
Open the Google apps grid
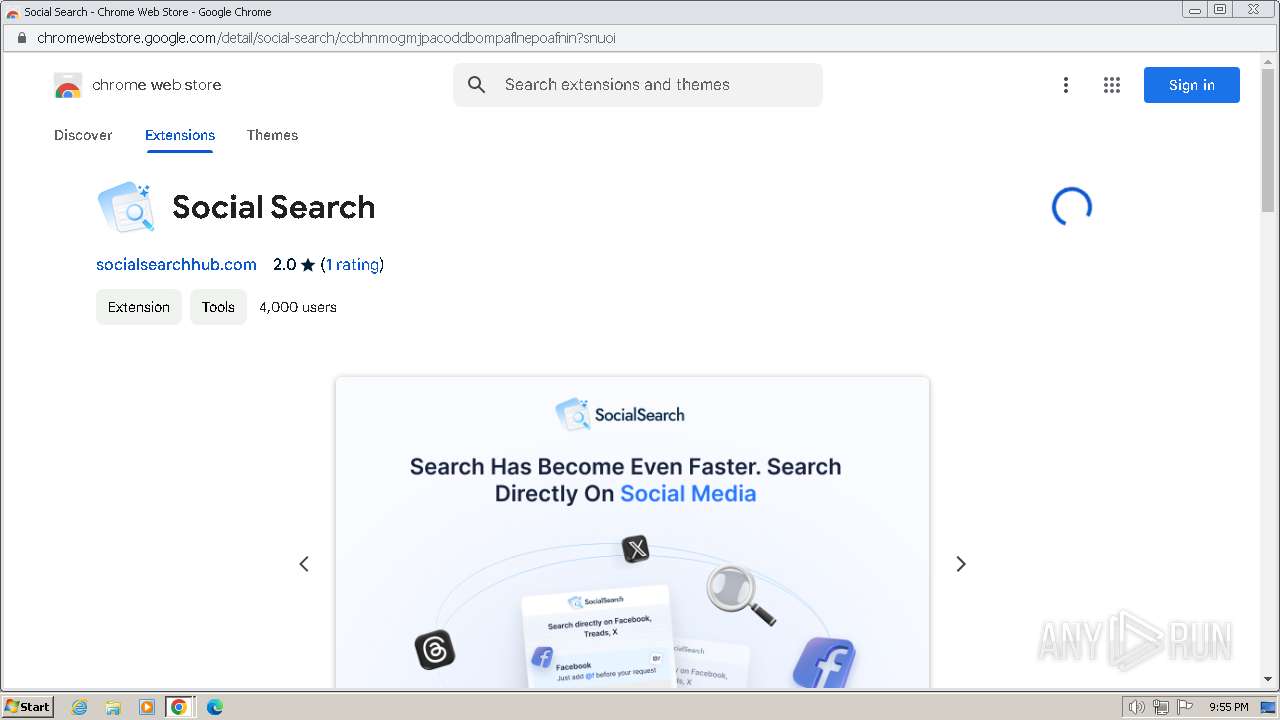pyautogui.click(x=1112, y=85)
